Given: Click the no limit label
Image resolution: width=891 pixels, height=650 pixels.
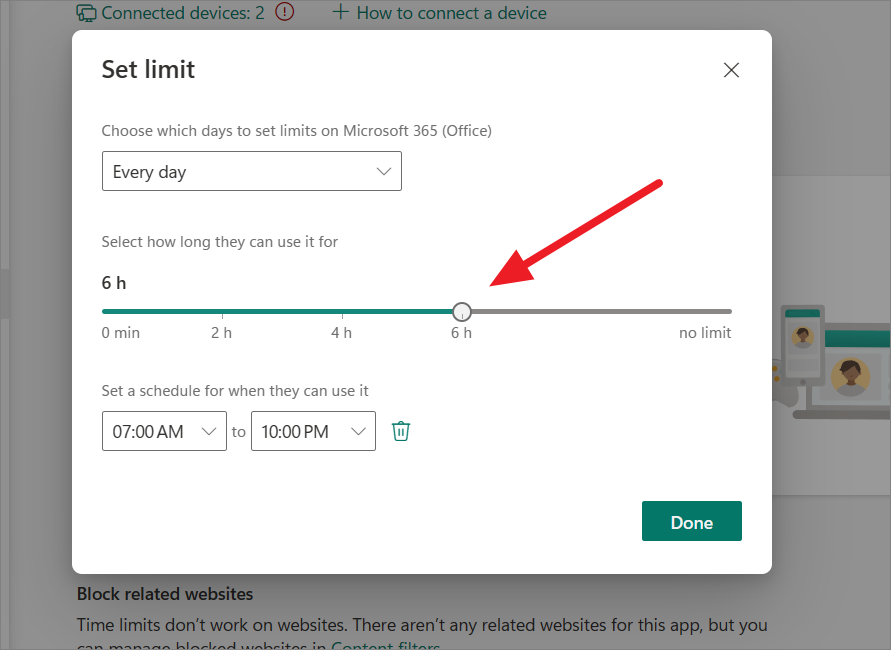Looking at the screenshot, I should (x=705, y=332).
